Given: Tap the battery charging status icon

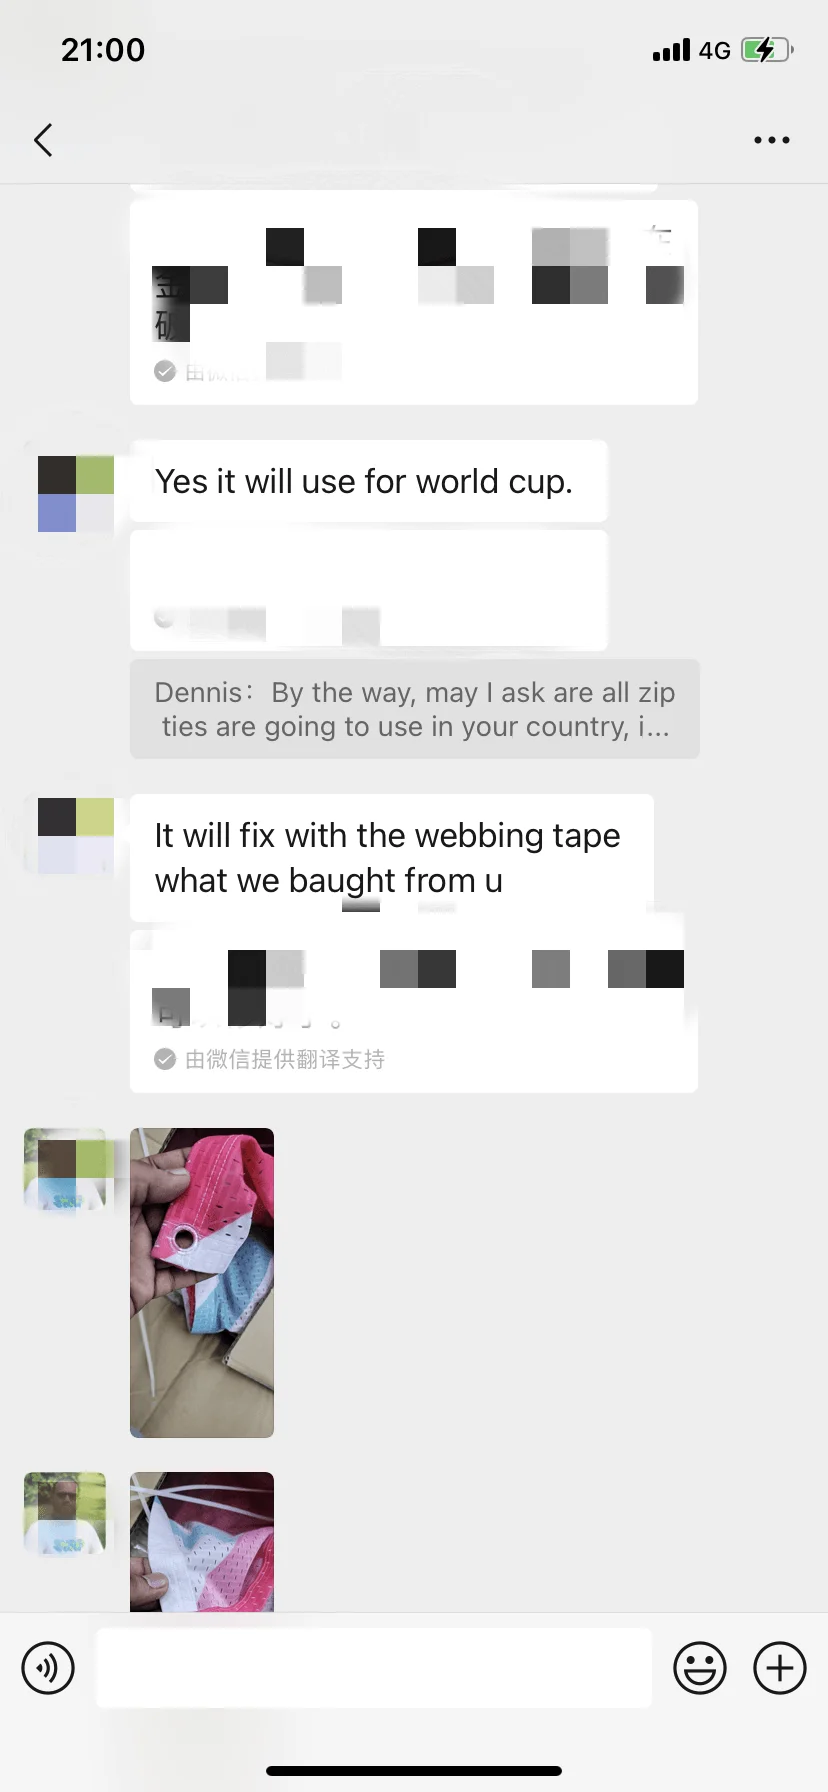Looking at the screenshot, I should coord(767,50).
